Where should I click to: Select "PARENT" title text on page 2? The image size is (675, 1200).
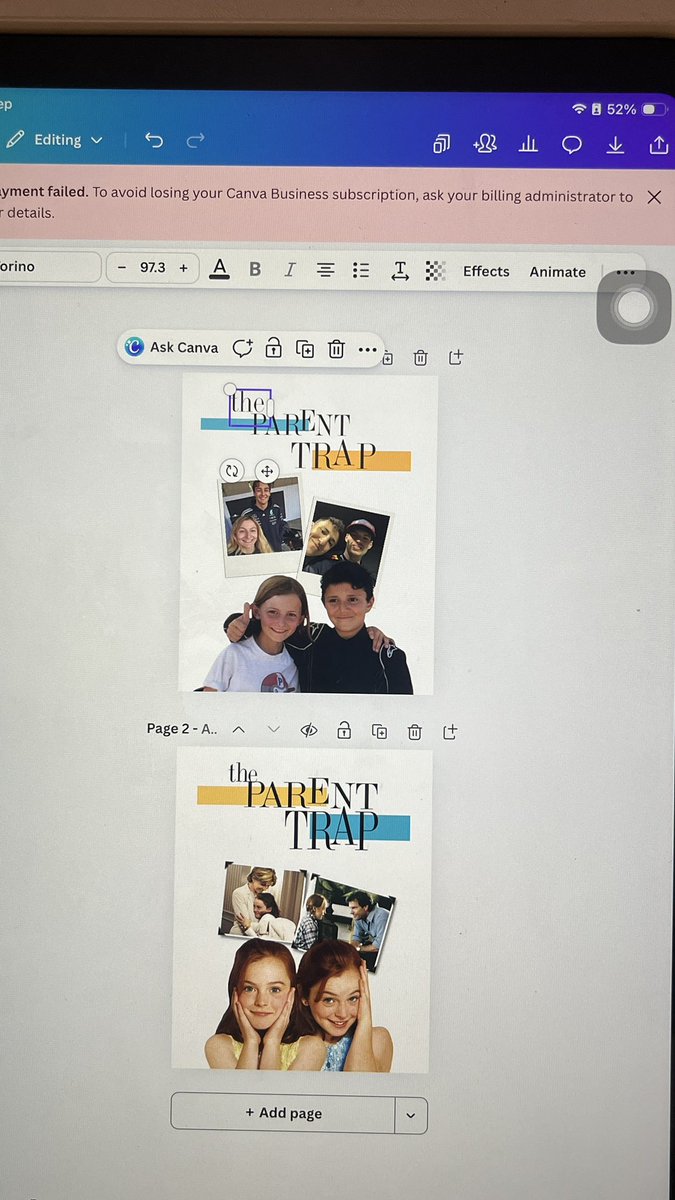point(311,795)
